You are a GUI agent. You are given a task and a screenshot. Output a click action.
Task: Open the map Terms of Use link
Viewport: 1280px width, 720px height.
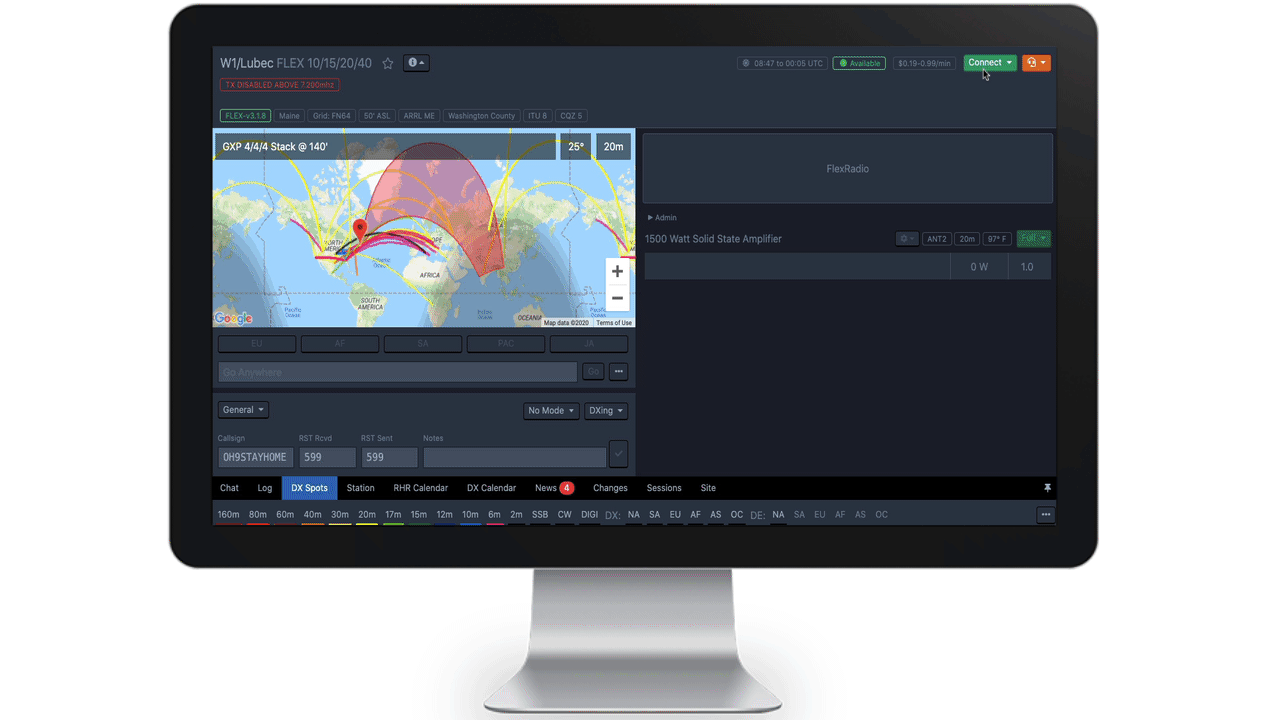(614, 323)
